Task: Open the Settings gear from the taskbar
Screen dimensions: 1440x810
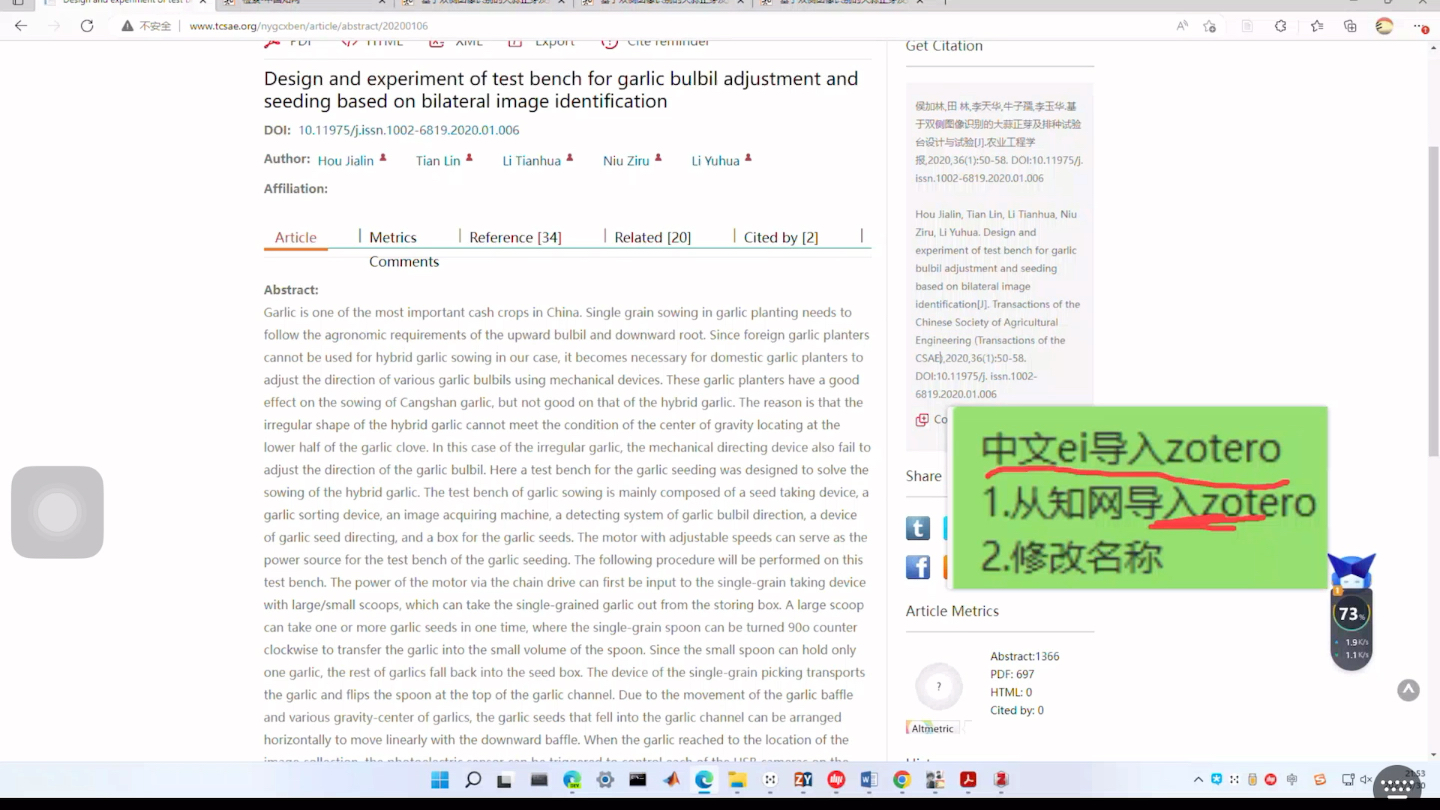Action: tap(605, 780)
